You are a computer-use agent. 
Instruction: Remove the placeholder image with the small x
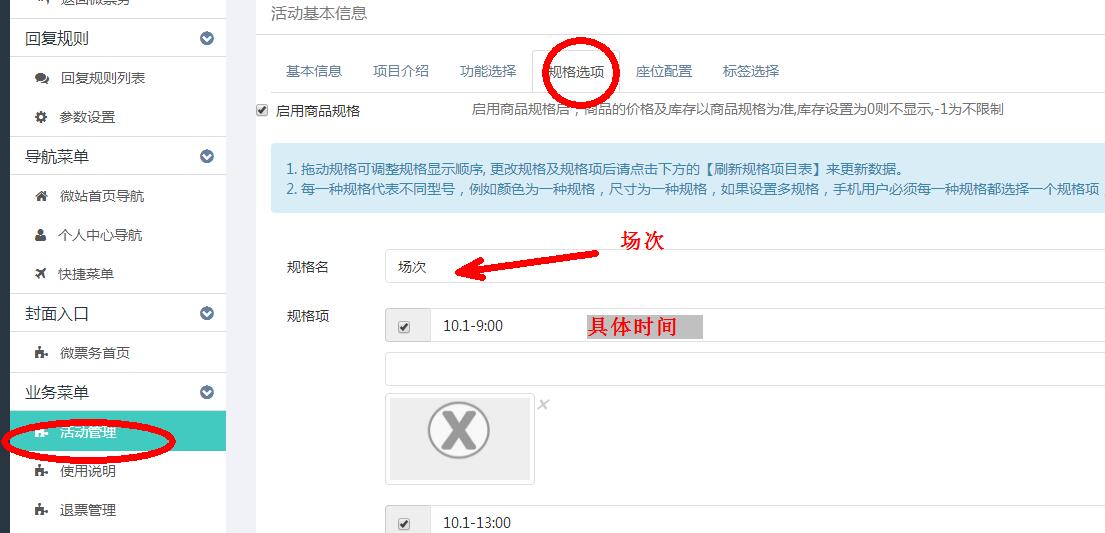coord(543,405)
